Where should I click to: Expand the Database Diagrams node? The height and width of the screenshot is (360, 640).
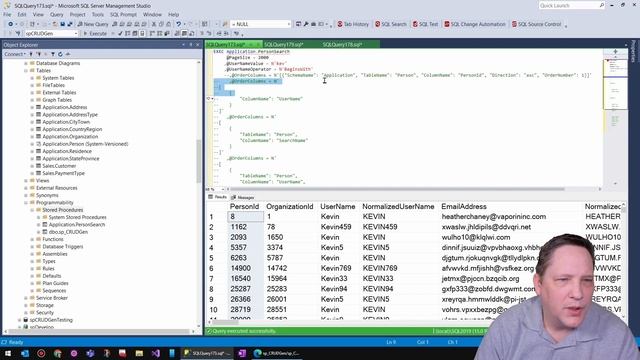point(26,63)
